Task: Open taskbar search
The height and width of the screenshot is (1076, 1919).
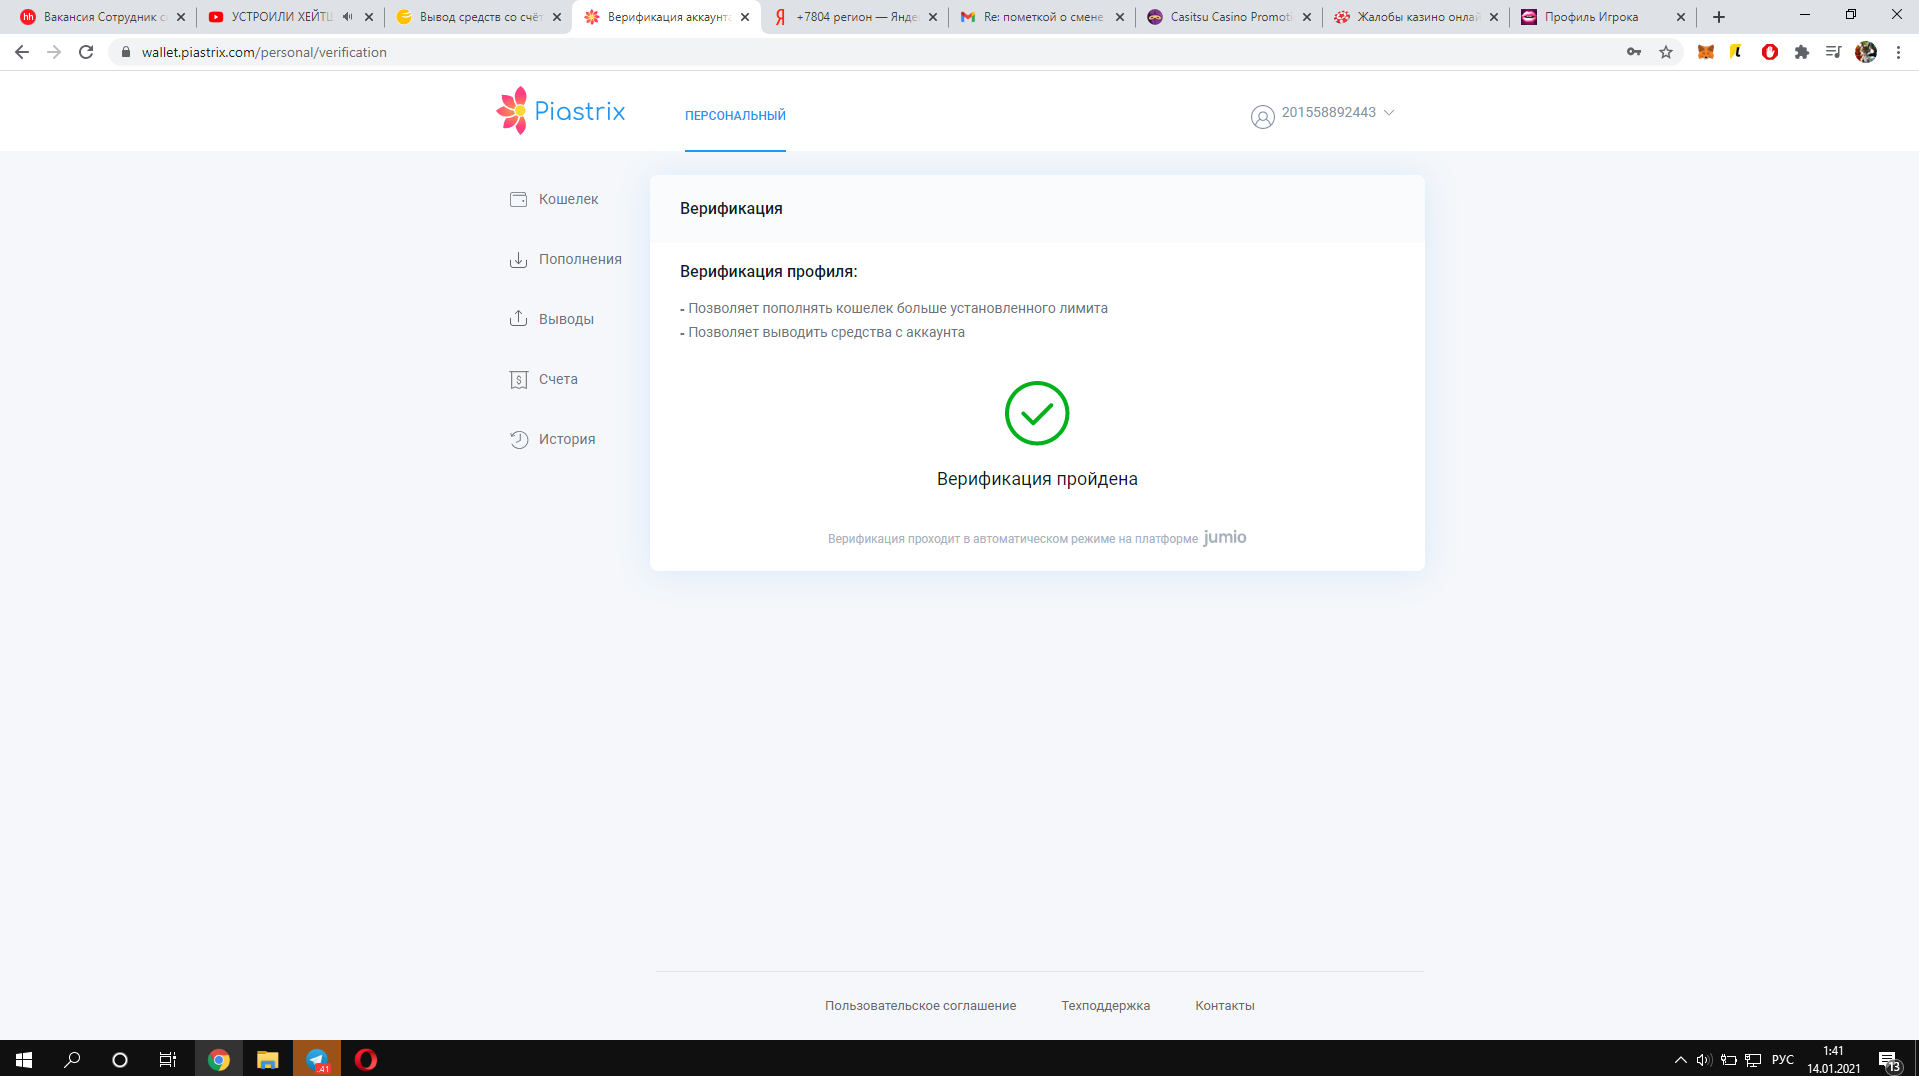Action: tap(72, 1059)
